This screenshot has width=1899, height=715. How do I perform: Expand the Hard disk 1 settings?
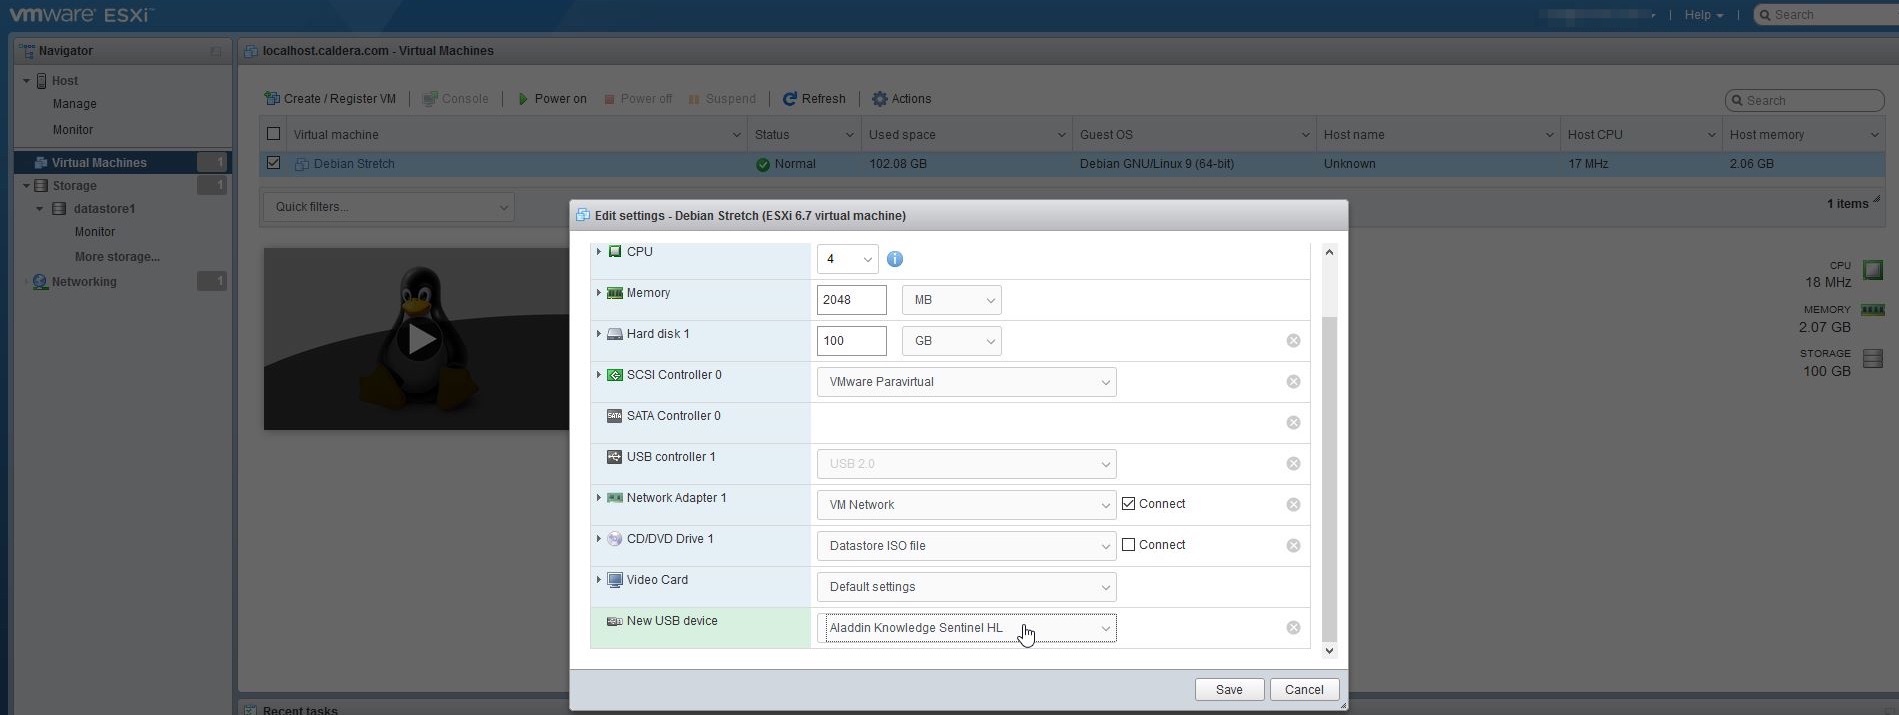(598, 334)
